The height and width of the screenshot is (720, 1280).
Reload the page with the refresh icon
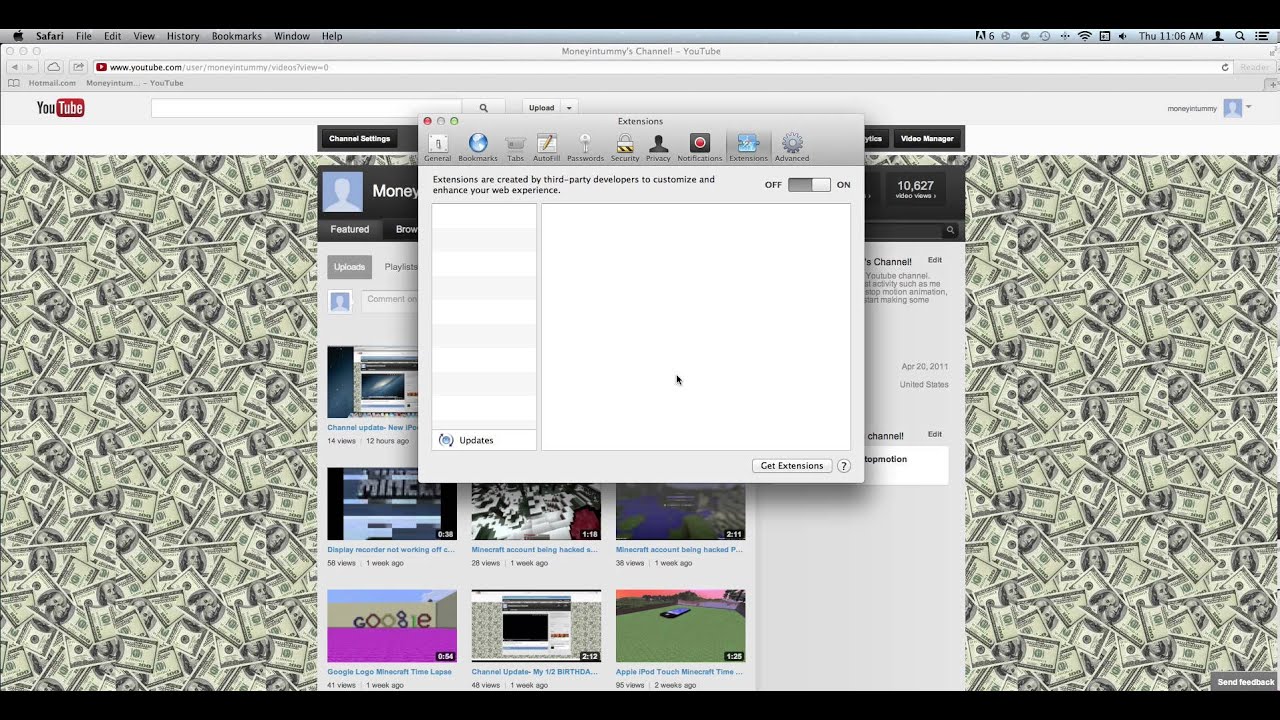[x=1225, y=67]
